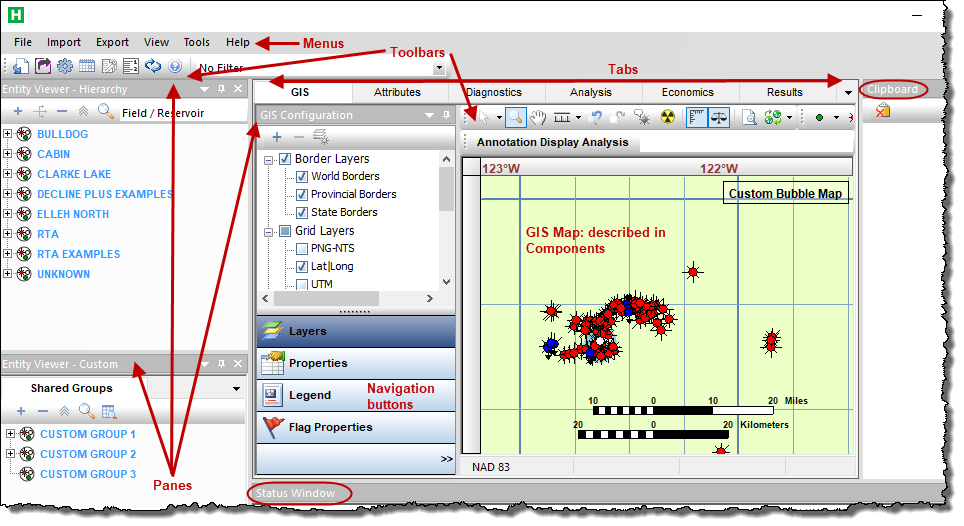Open the green dot symbol dropdown arrow
The height and width of the screenshot is (526, 964).
[x=836, y=117]
